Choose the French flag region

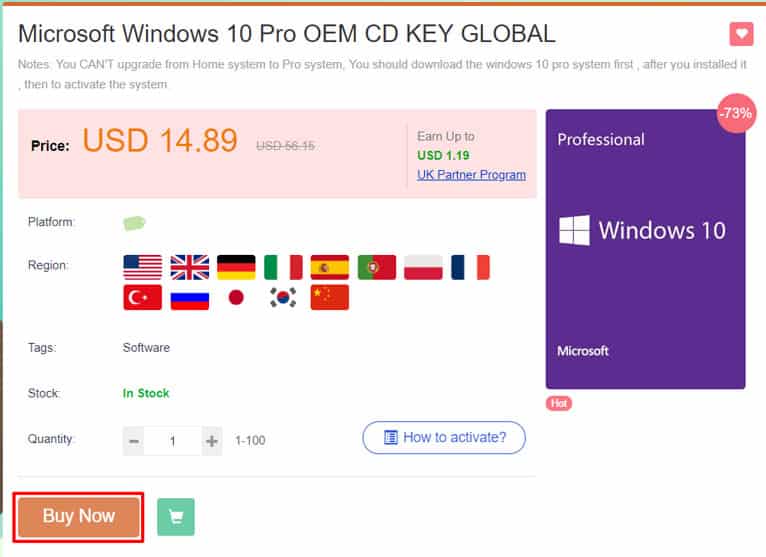tap(470, 267)
